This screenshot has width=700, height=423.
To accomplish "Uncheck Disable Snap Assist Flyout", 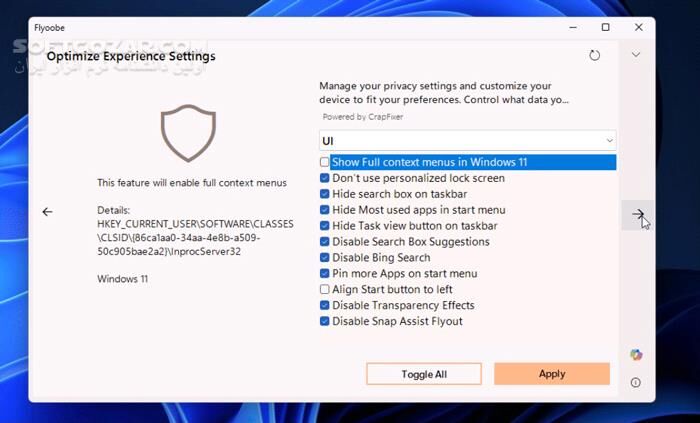I will click(x=324, y=322).
